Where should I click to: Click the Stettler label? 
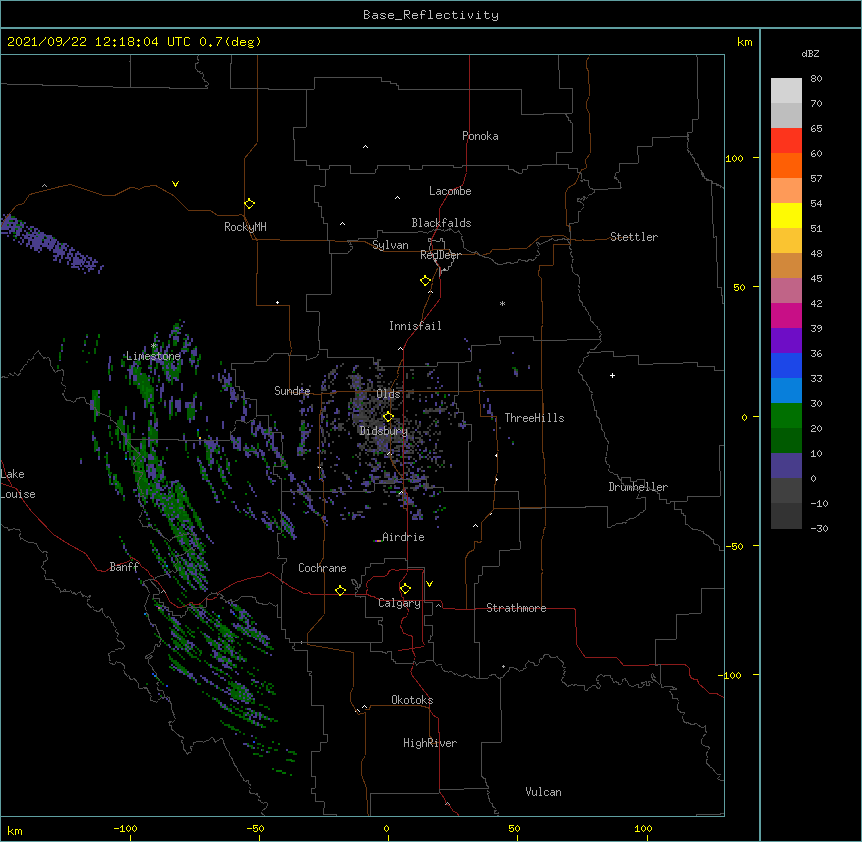[634, 237]
